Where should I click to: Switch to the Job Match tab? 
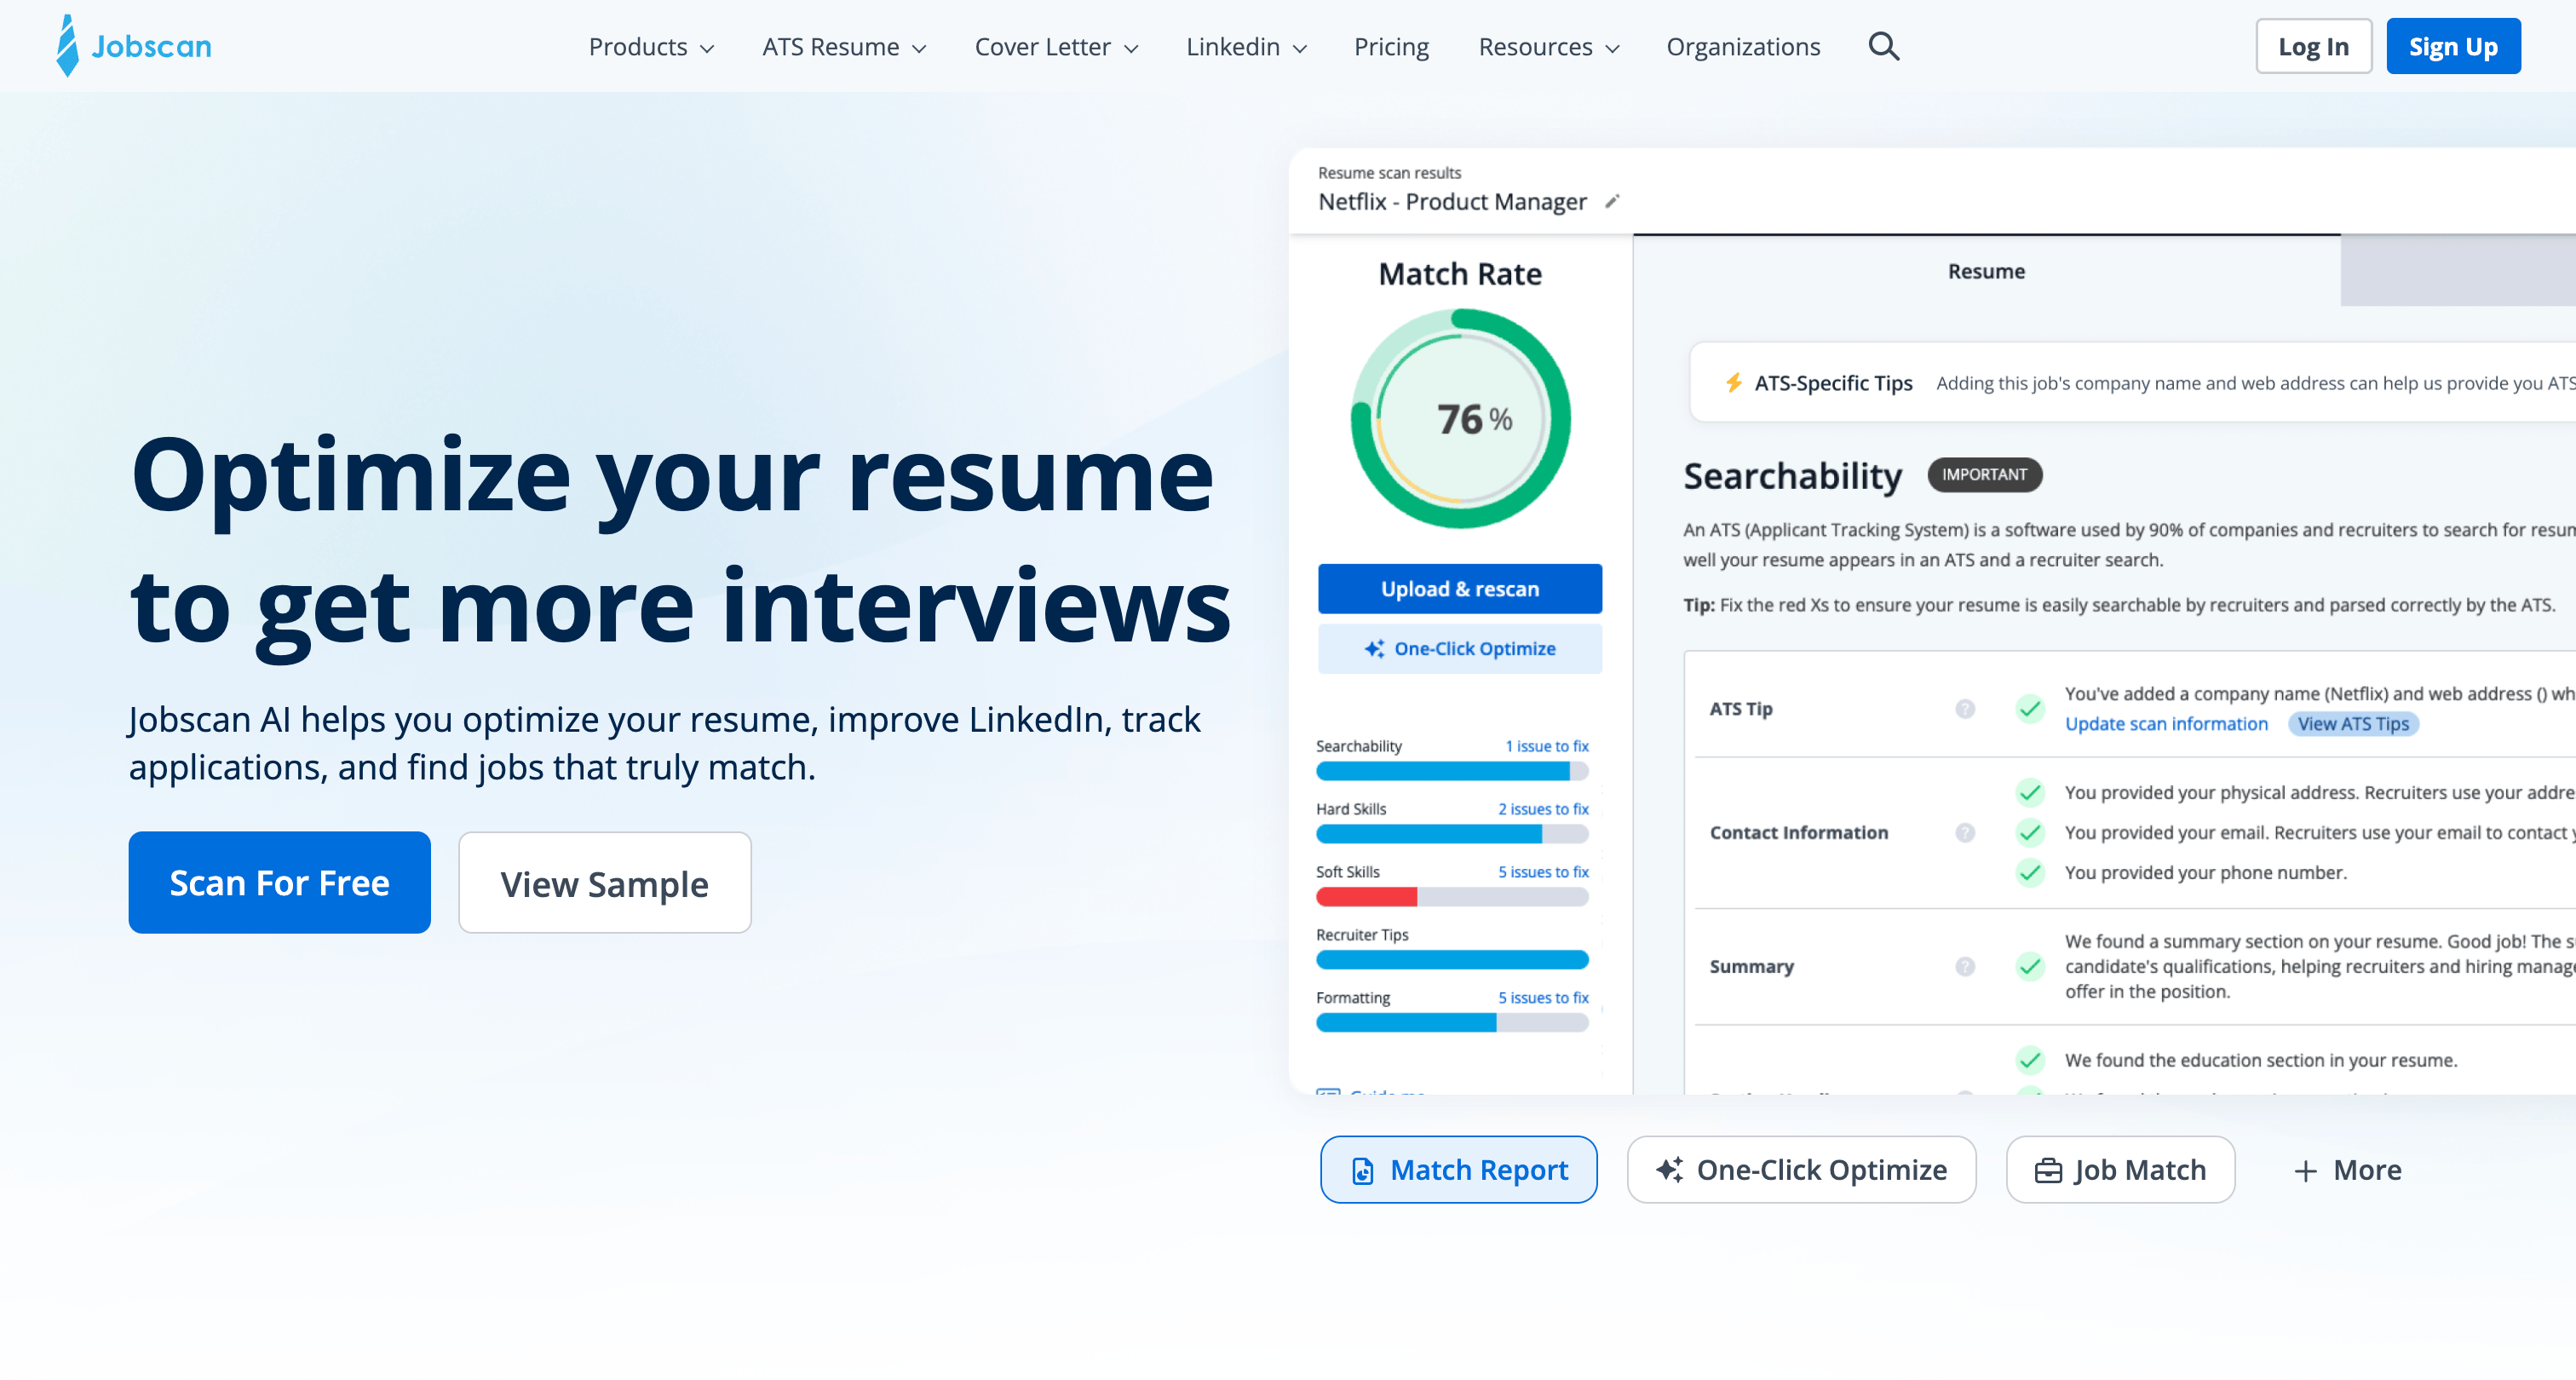tap(2119, 1170)
